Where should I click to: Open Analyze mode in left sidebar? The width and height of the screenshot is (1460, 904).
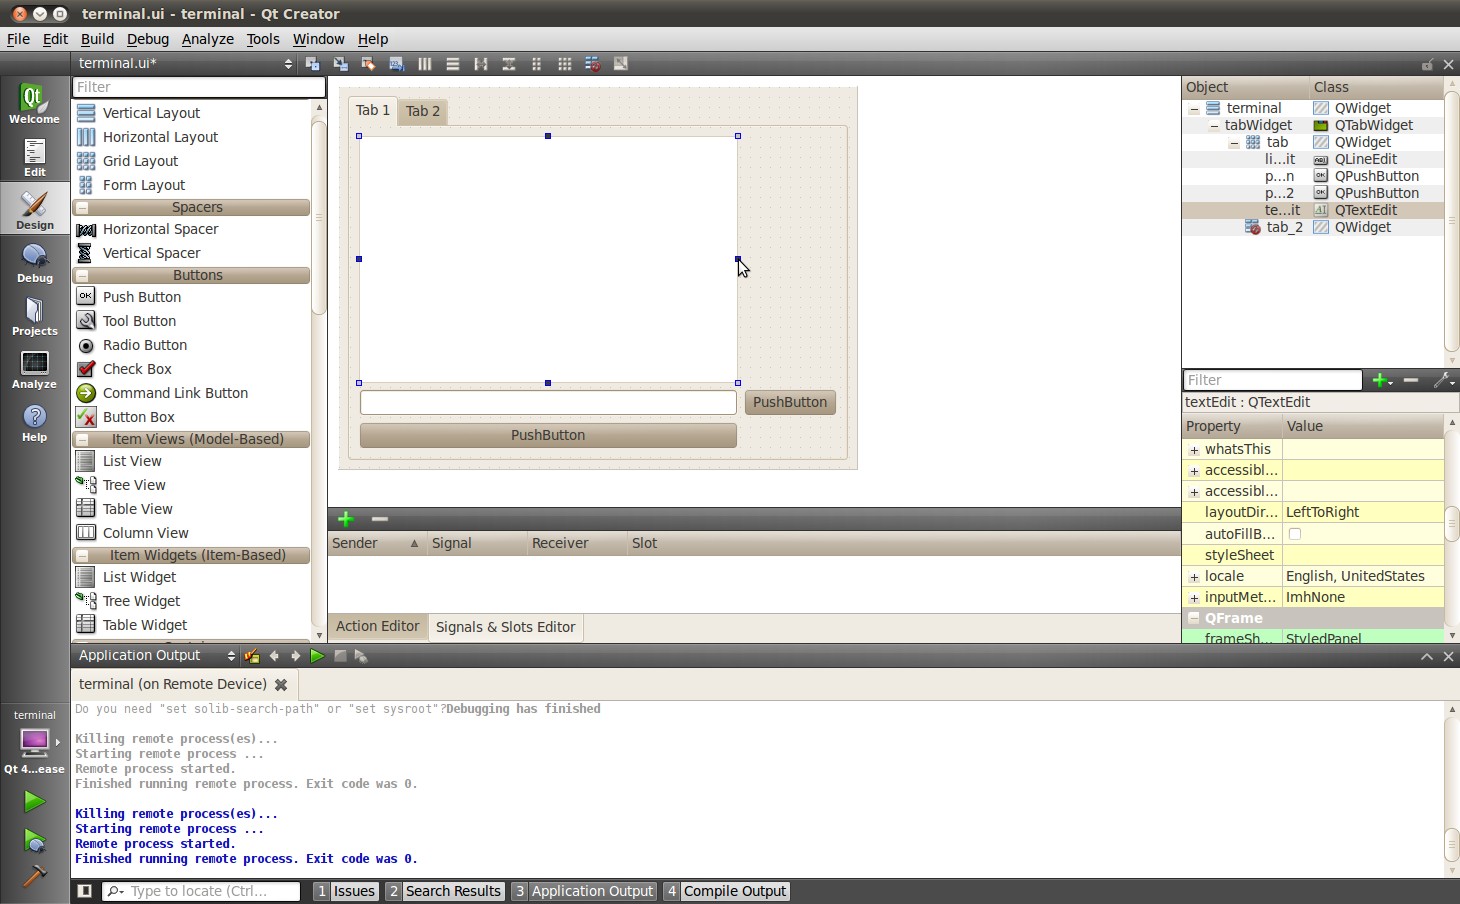point(34,368)
